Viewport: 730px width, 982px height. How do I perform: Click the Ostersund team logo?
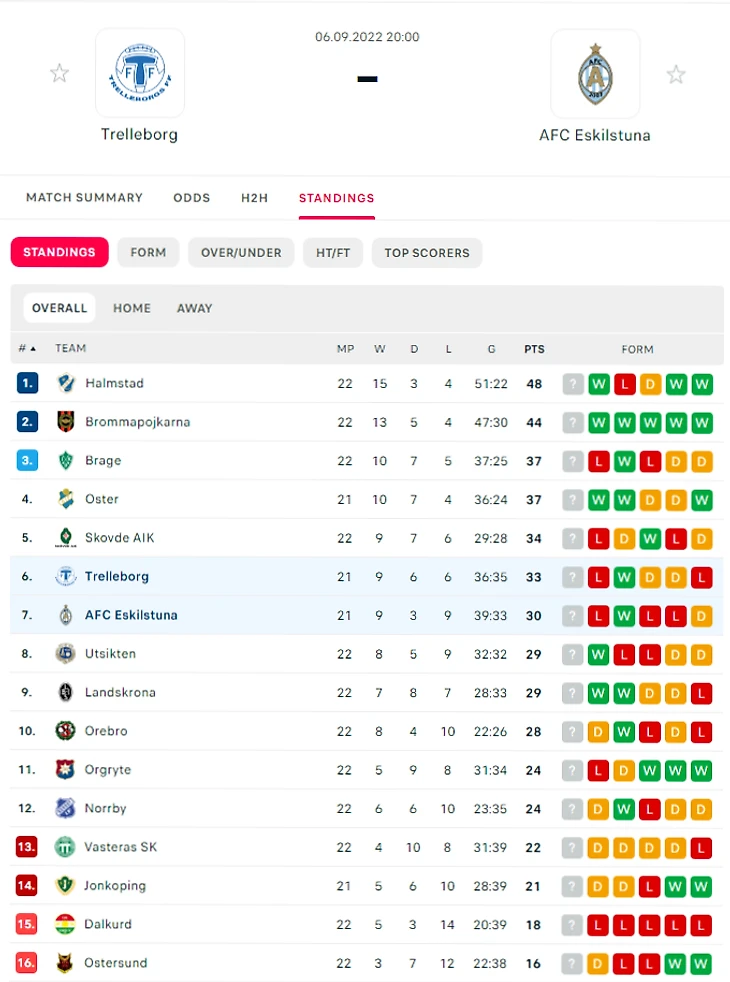(x=65, y=963)
